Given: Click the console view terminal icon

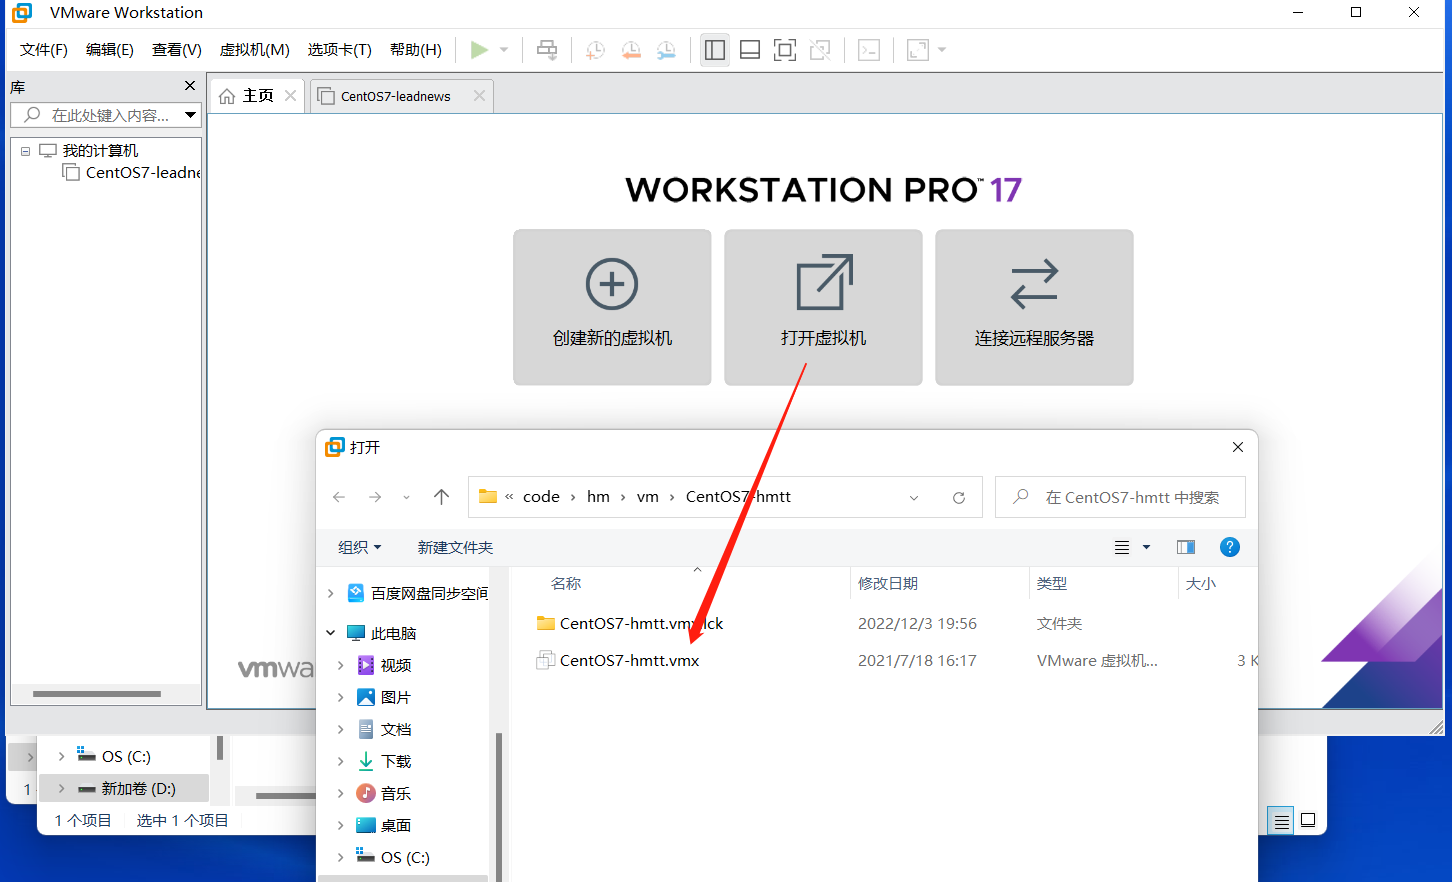Looking at the screenshot, I should tap(869, 50).
